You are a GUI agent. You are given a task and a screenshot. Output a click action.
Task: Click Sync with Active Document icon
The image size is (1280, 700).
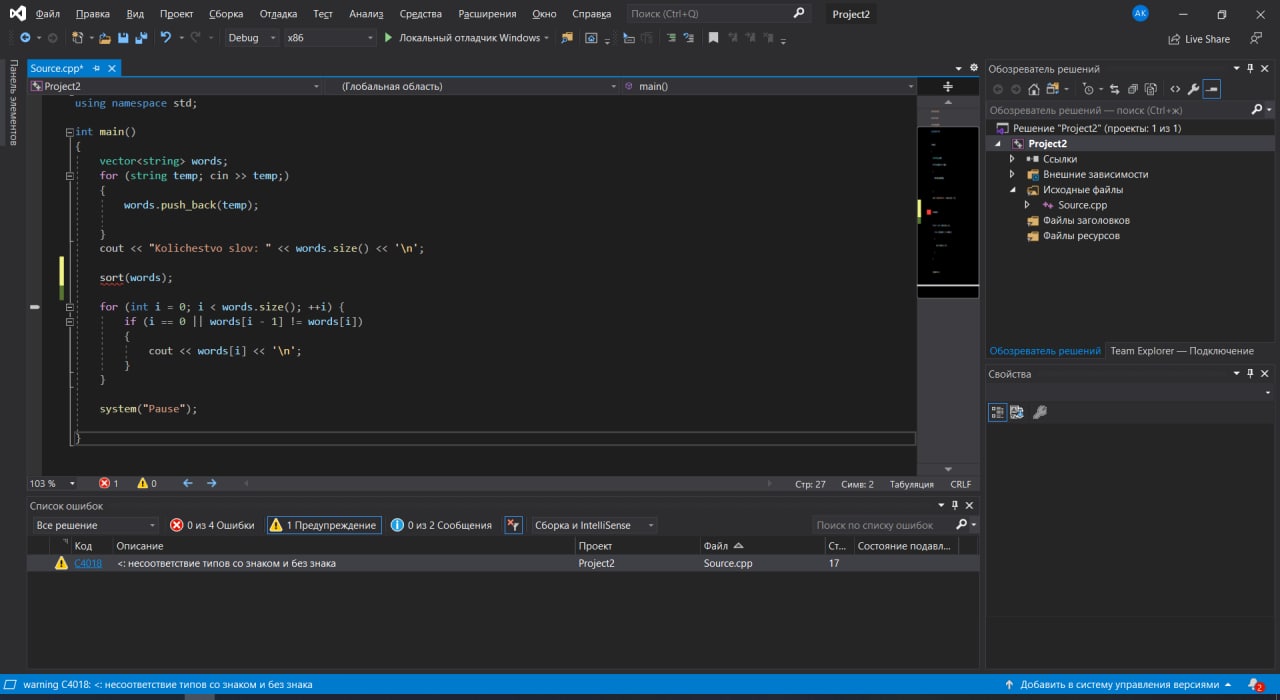coord(1114,89)
